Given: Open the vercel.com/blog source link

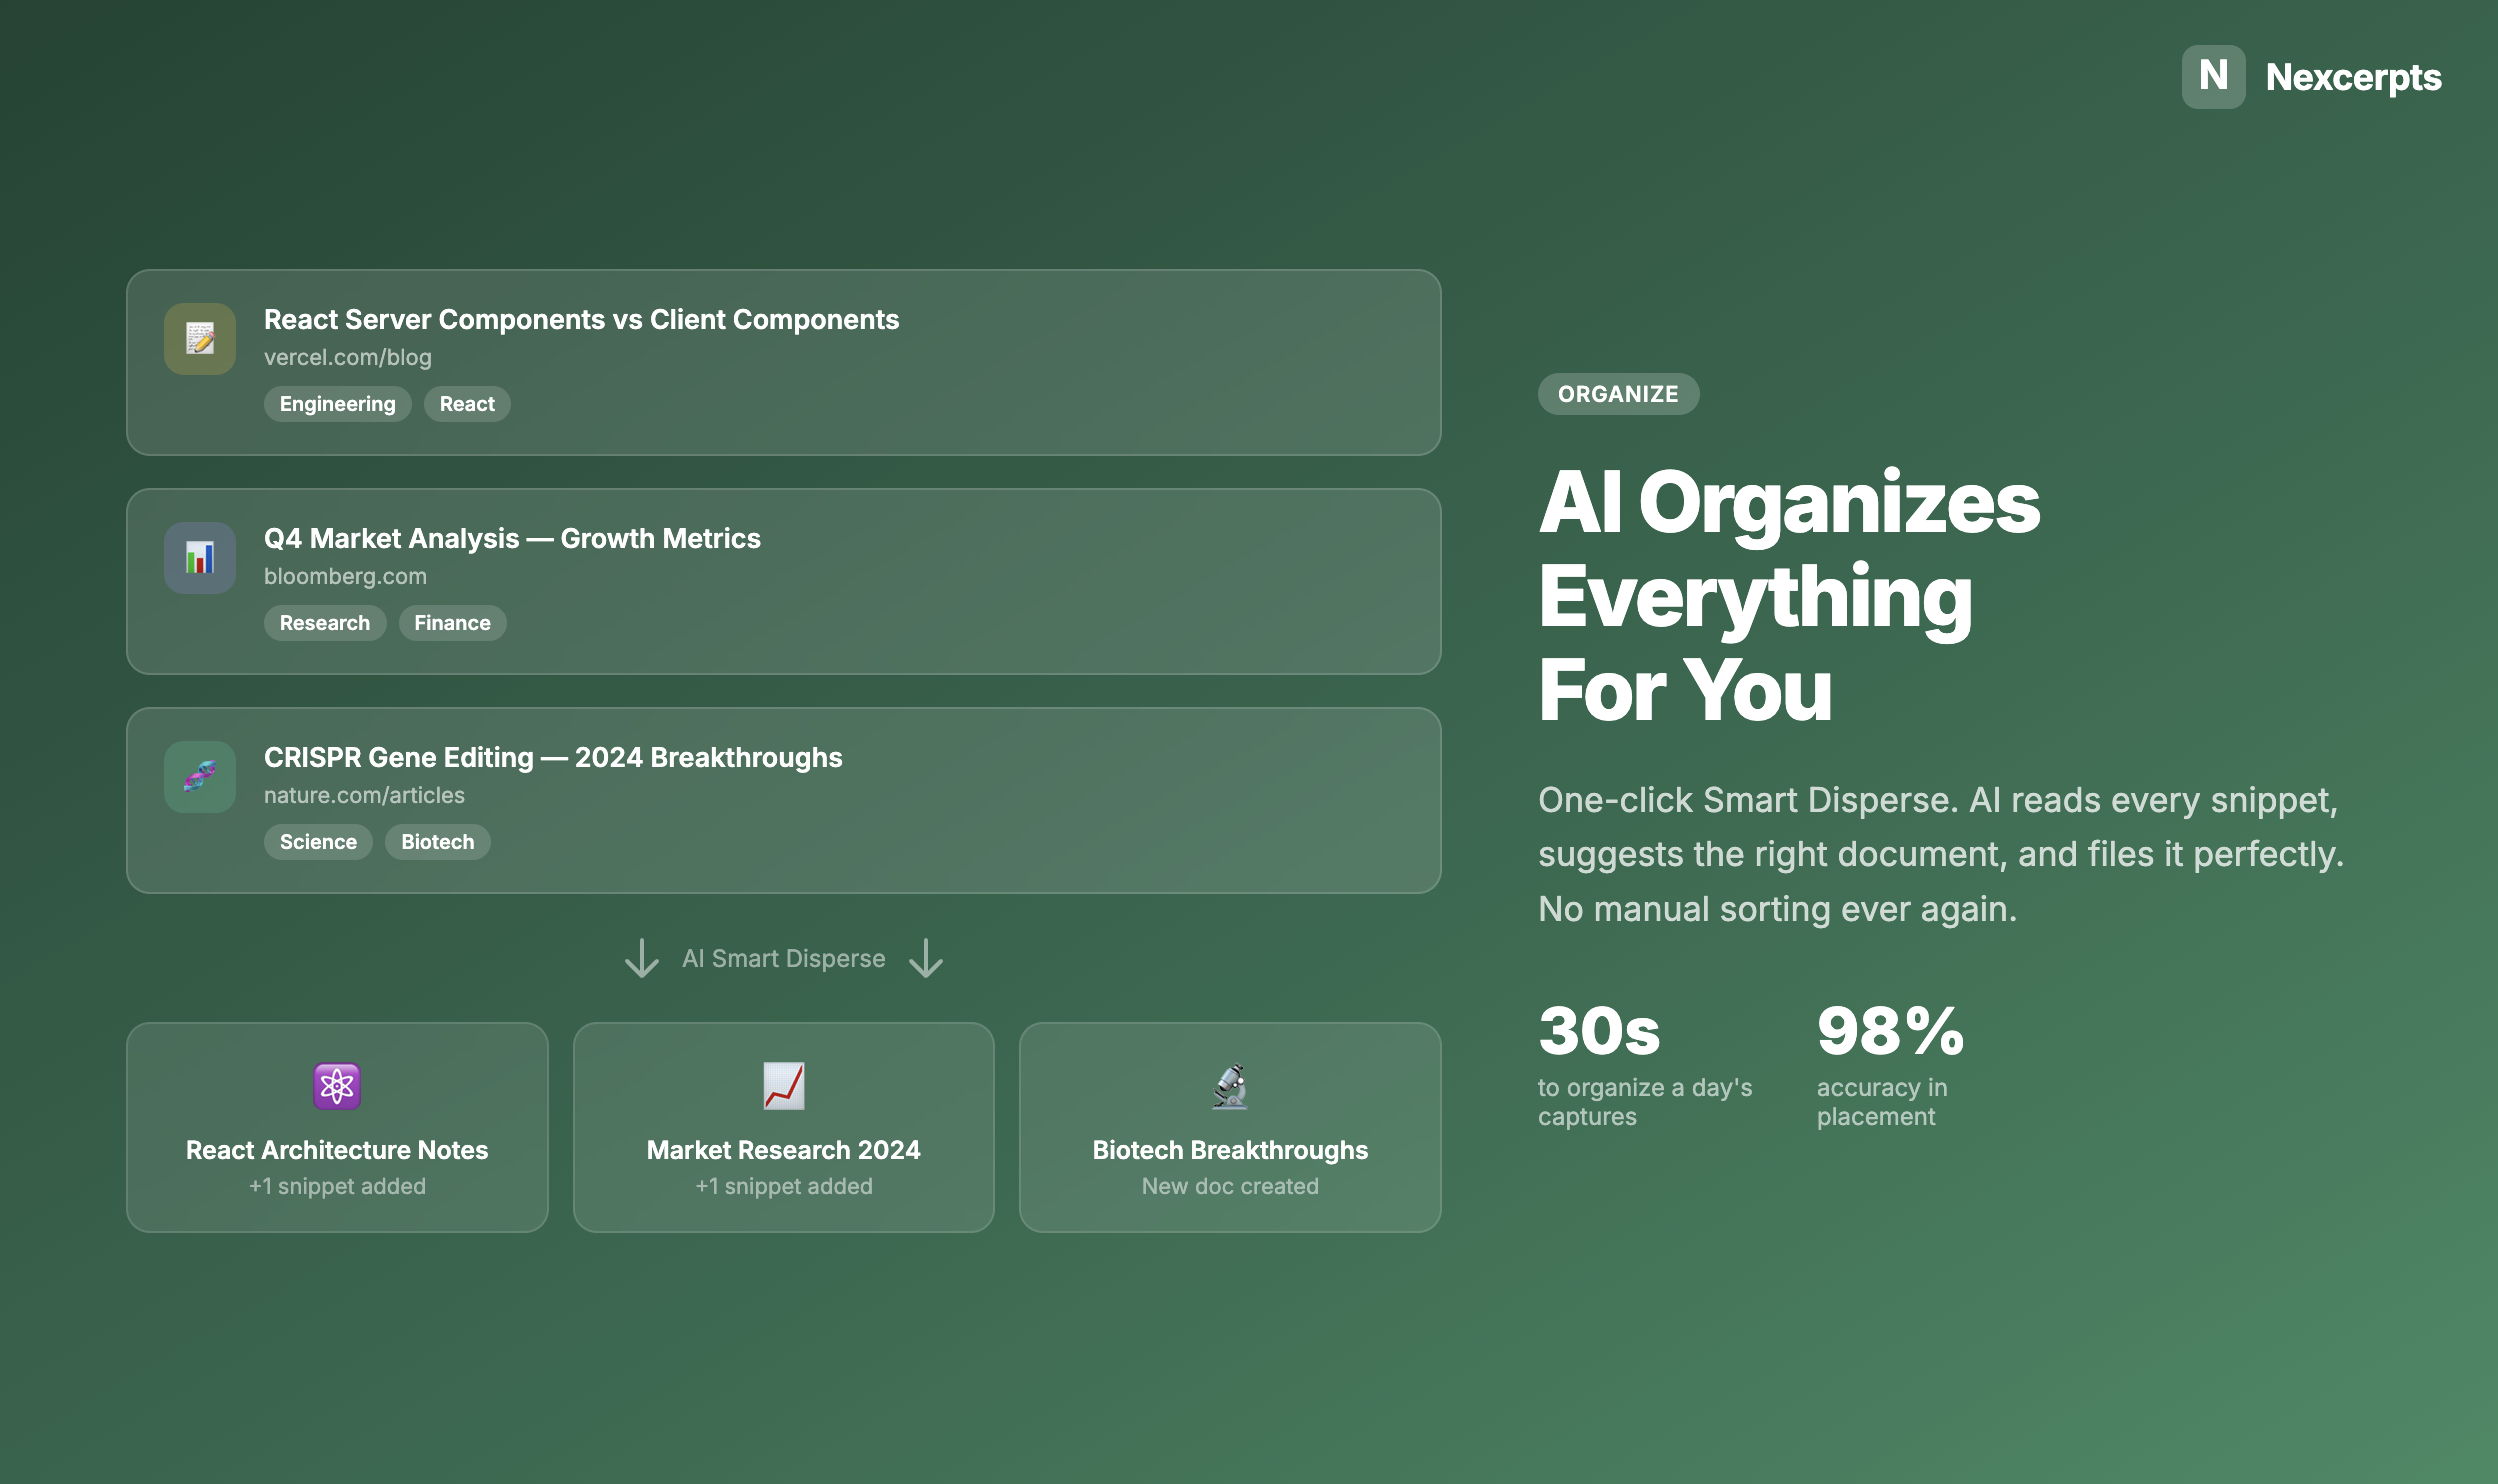Looking at the screenshot, I should click(x=348, y=357).
